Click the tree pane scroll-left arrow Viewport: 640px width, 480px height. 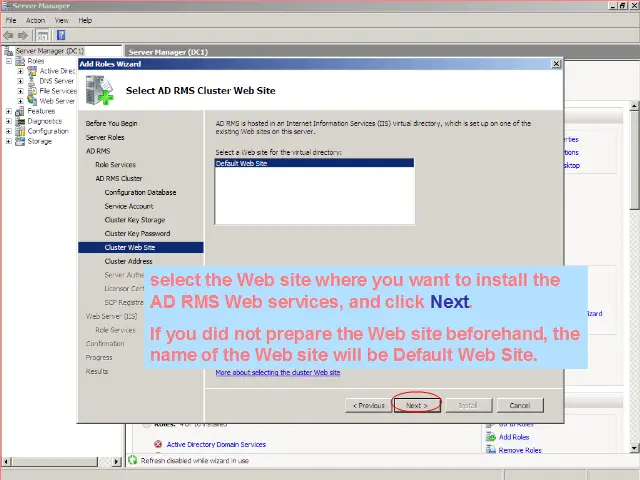coord(6,462)
